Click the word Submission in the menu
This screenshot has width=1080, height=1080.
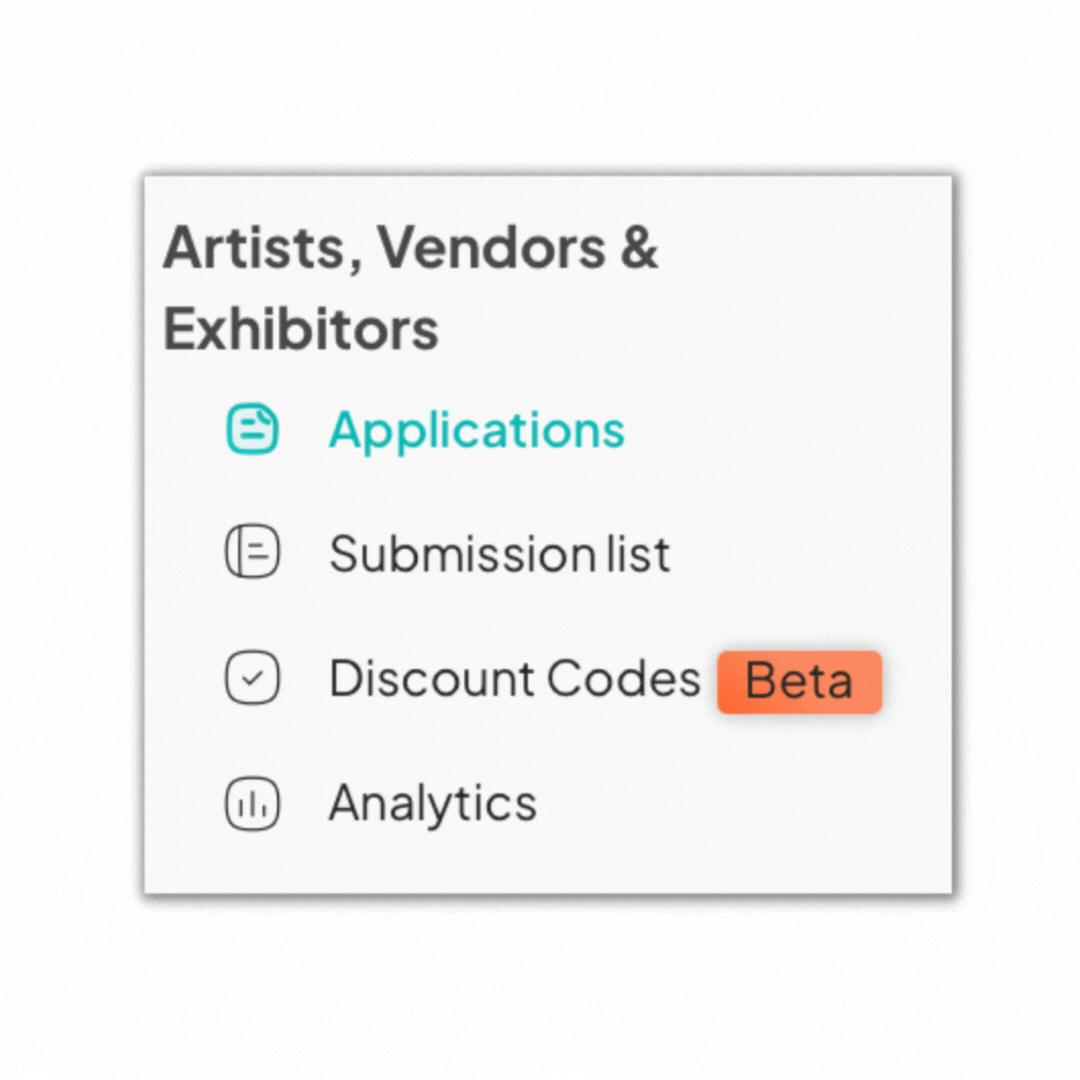pyautogui.click(x=463, y=554)
